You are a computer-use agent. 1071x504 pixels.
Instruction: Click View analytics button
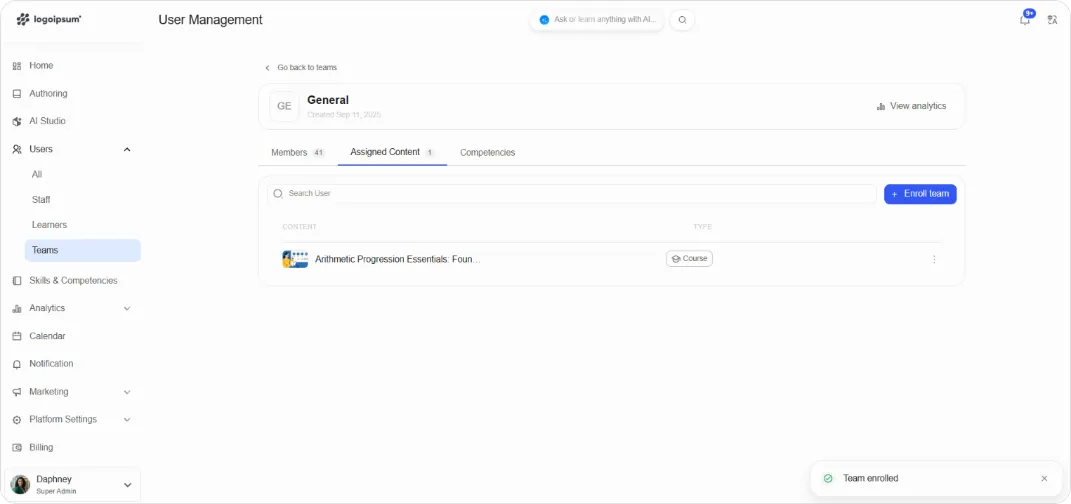[911, 106]
